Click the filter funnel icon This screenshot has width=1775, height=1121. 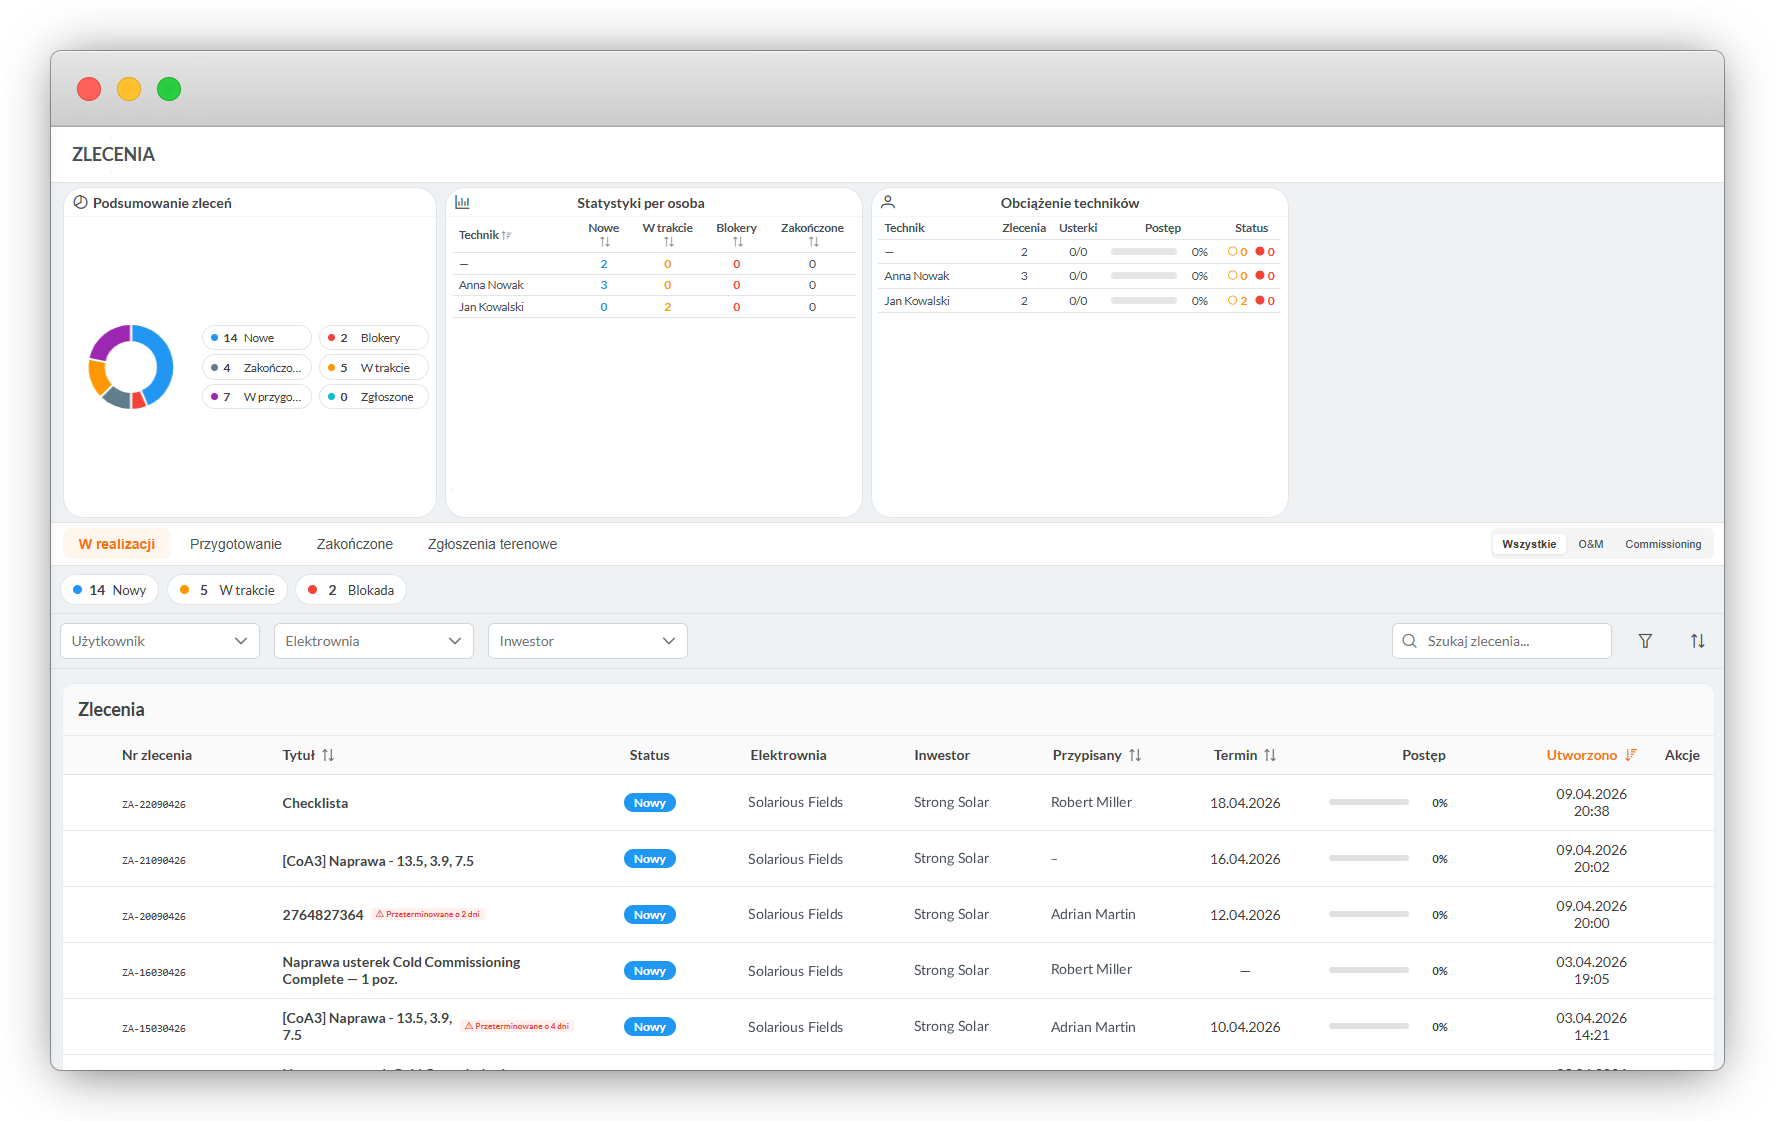tap(1645, 641)
